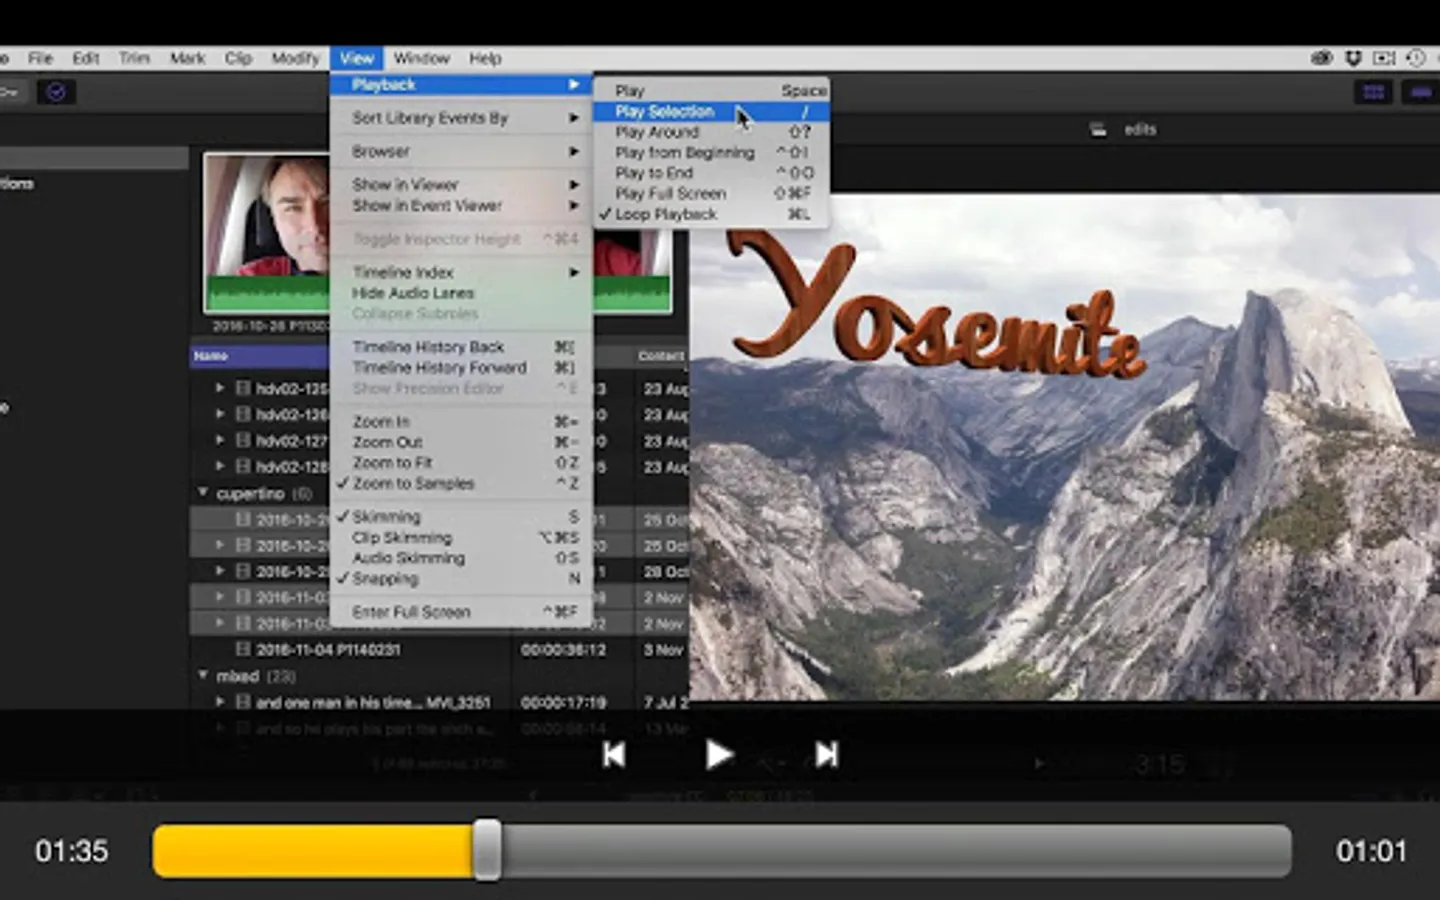The width and height of the screenshot is (1440, 900).
Task: Disable Skimming in the View menu
Action: pos(386,517)
